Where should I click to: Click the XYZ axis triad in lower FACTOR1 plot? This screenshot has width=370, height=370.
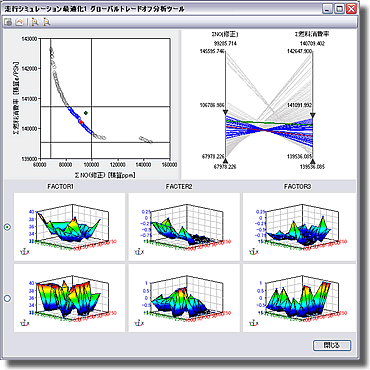25,323
